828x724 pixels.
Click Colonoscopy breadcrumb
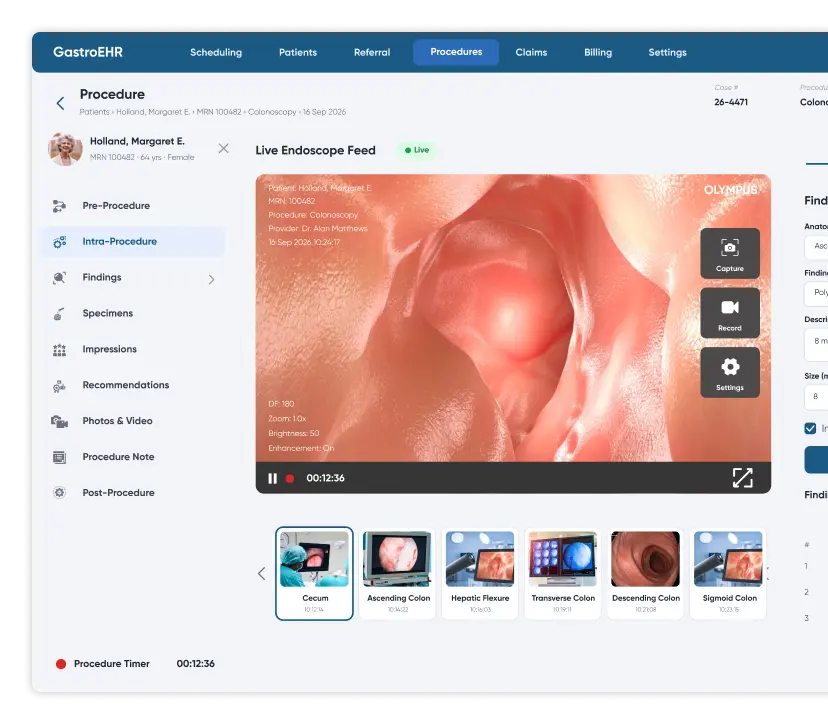pos(272,112)
